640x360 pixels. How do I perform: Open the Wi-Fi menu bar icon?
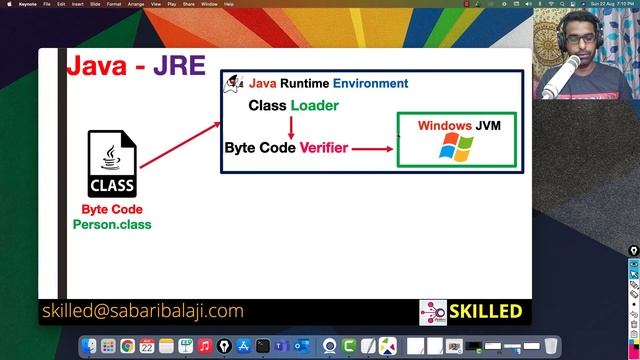click(551, 4)
